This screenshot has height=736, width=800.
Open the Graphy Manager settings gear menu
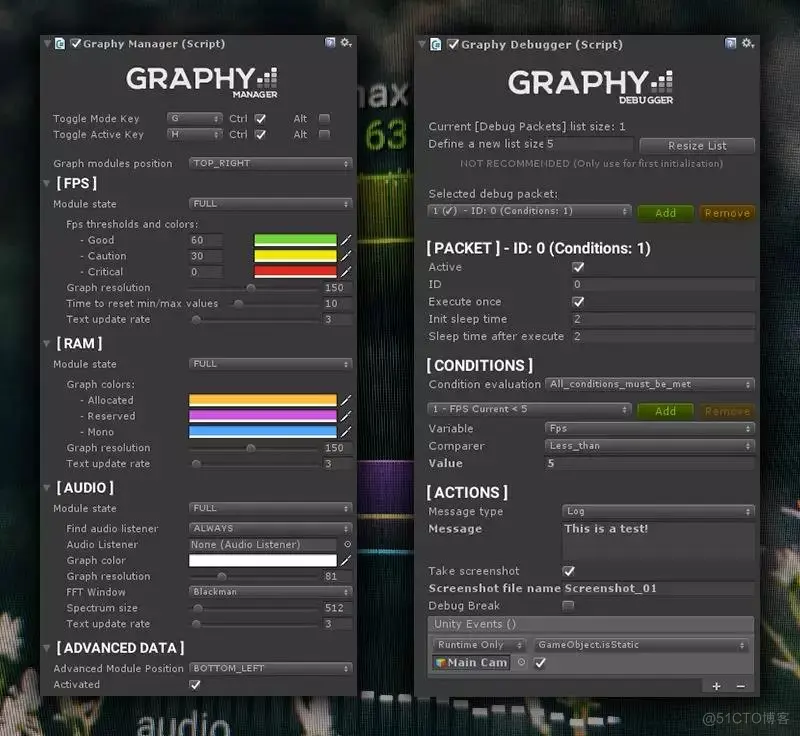point(346,43)
